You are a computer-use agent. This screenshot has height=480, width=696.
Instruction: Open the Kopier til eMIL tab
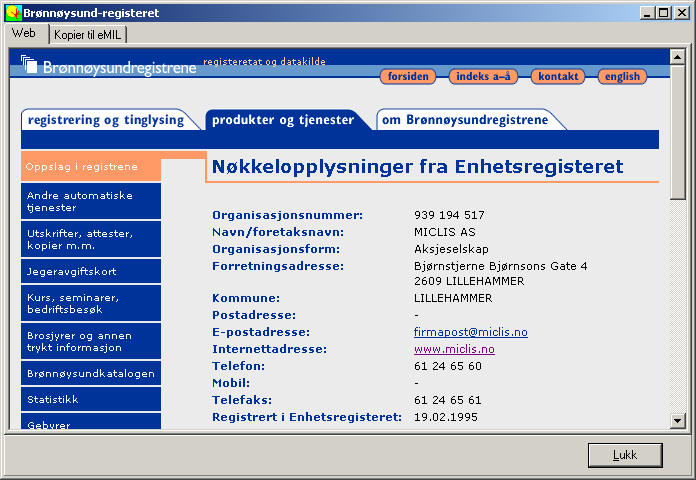88,35
